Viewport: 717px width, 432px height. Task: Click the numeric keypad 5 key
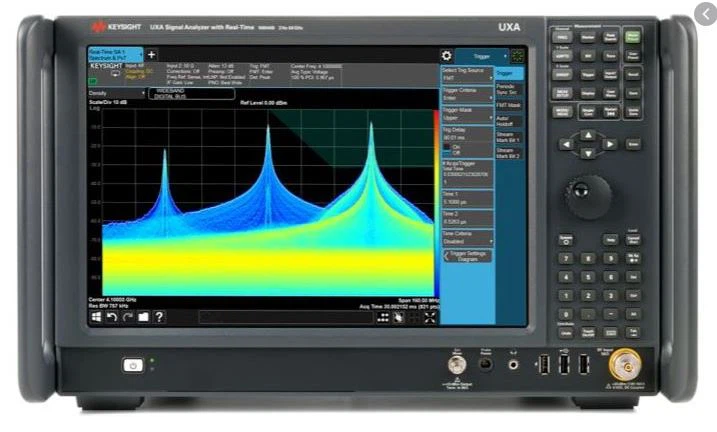pos(588,277)
